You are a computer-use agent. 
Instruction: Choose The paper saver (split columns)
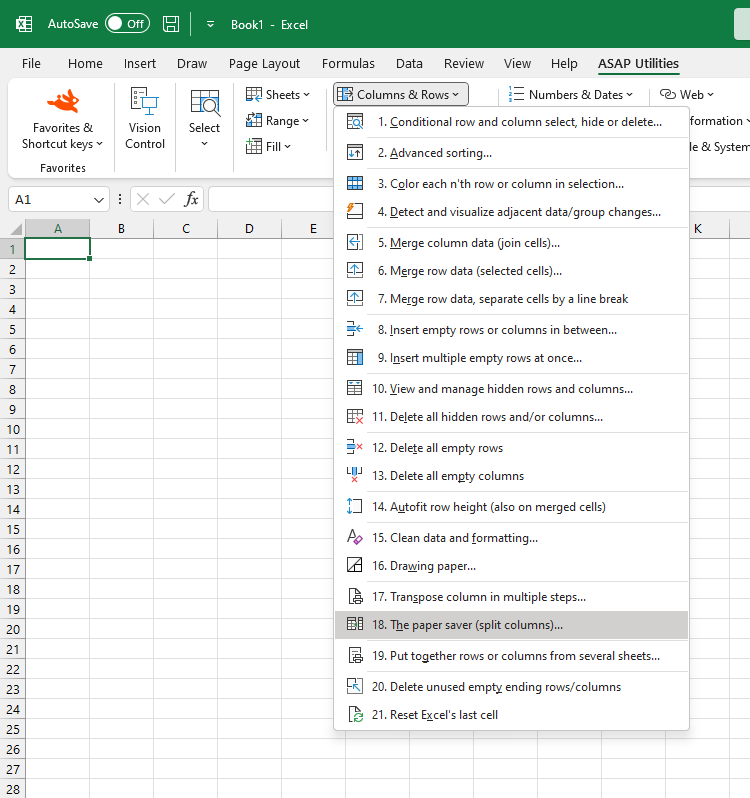pyautogui.click(x=511, y=625)
